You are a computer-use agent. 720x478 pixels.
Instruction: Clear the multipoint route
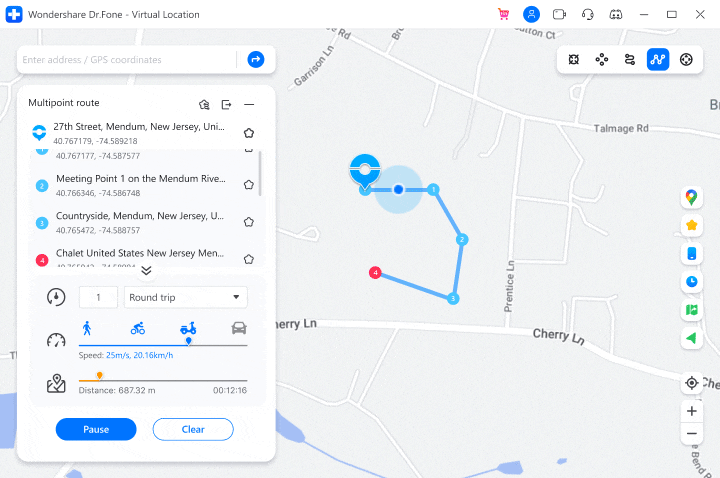(x=193, y=429)
